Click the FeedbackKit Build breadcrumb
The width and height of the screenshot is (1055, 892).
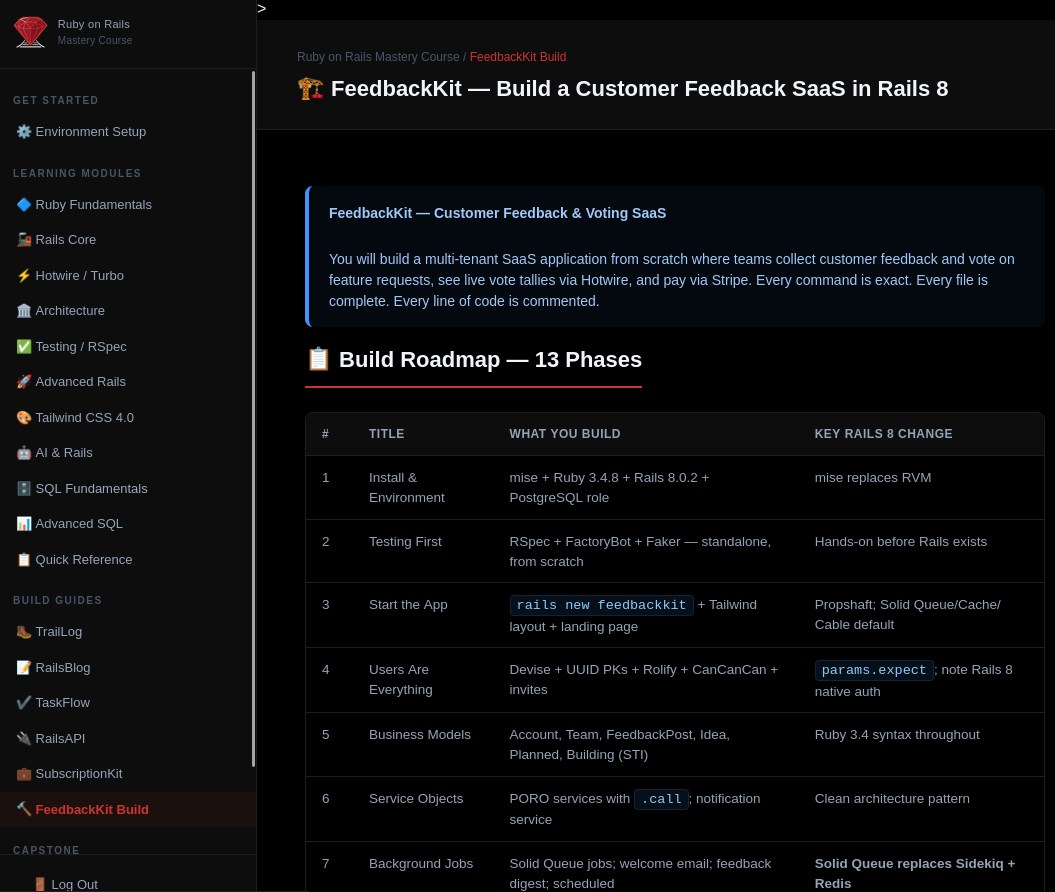[518, 57]
